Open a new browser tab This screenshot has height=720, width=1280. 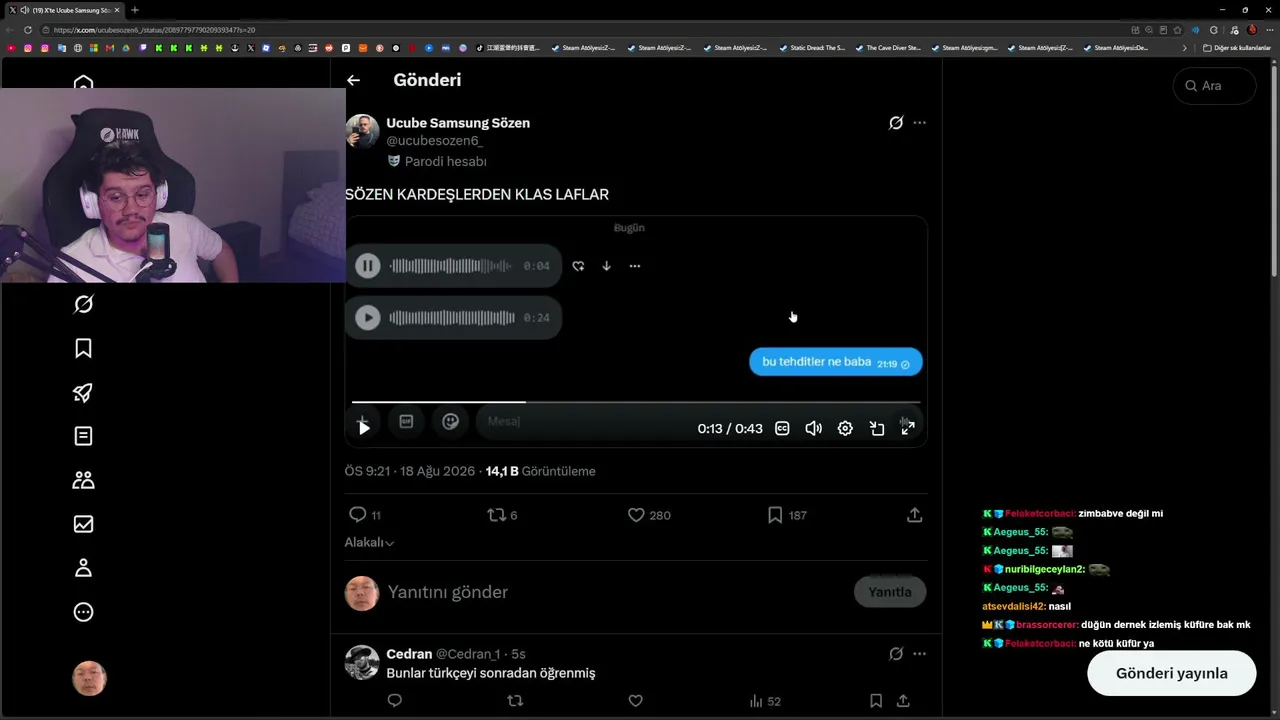[x=135, y=10]
